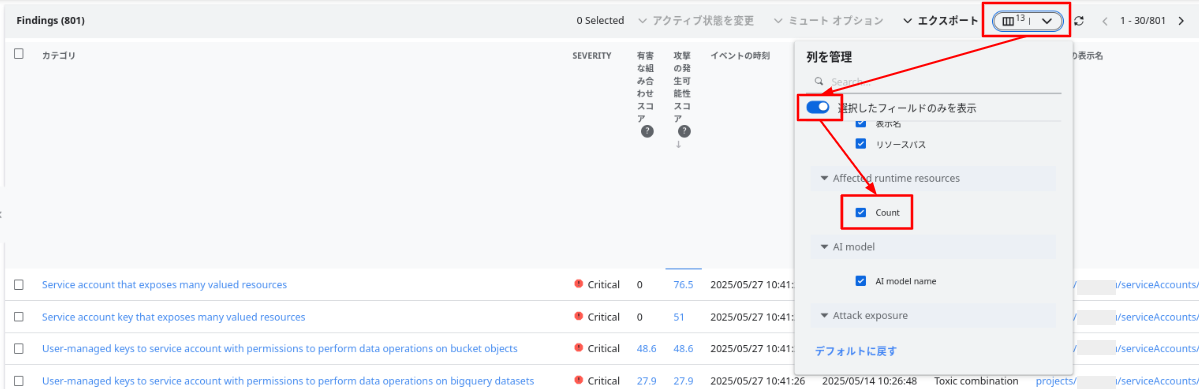Sort by the SEVERITY column header
Image resolution: width=1199 pixels, height=389 pixels.
[592, 56]
